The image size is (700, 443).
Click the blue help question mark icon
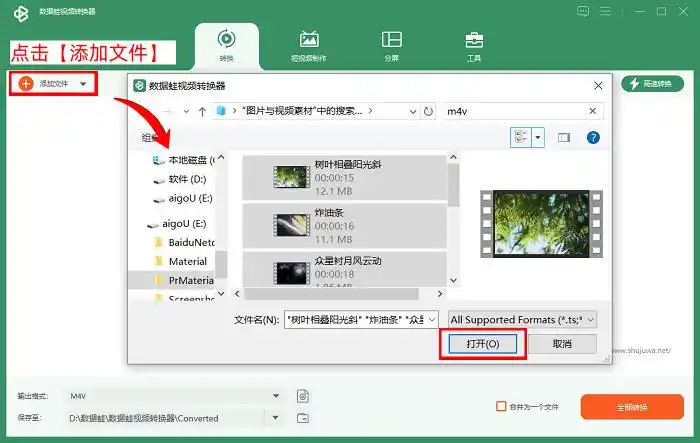[593, 137]
